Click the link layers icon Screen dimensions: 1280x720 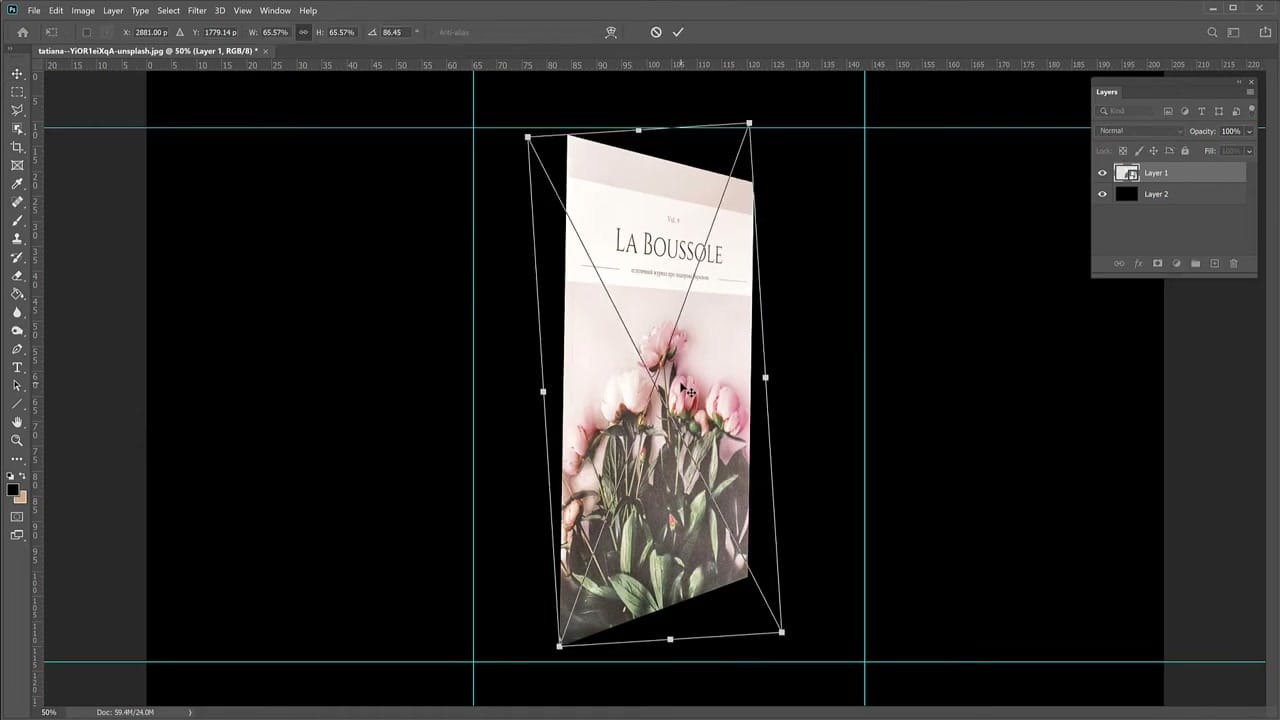[1119, 263]
